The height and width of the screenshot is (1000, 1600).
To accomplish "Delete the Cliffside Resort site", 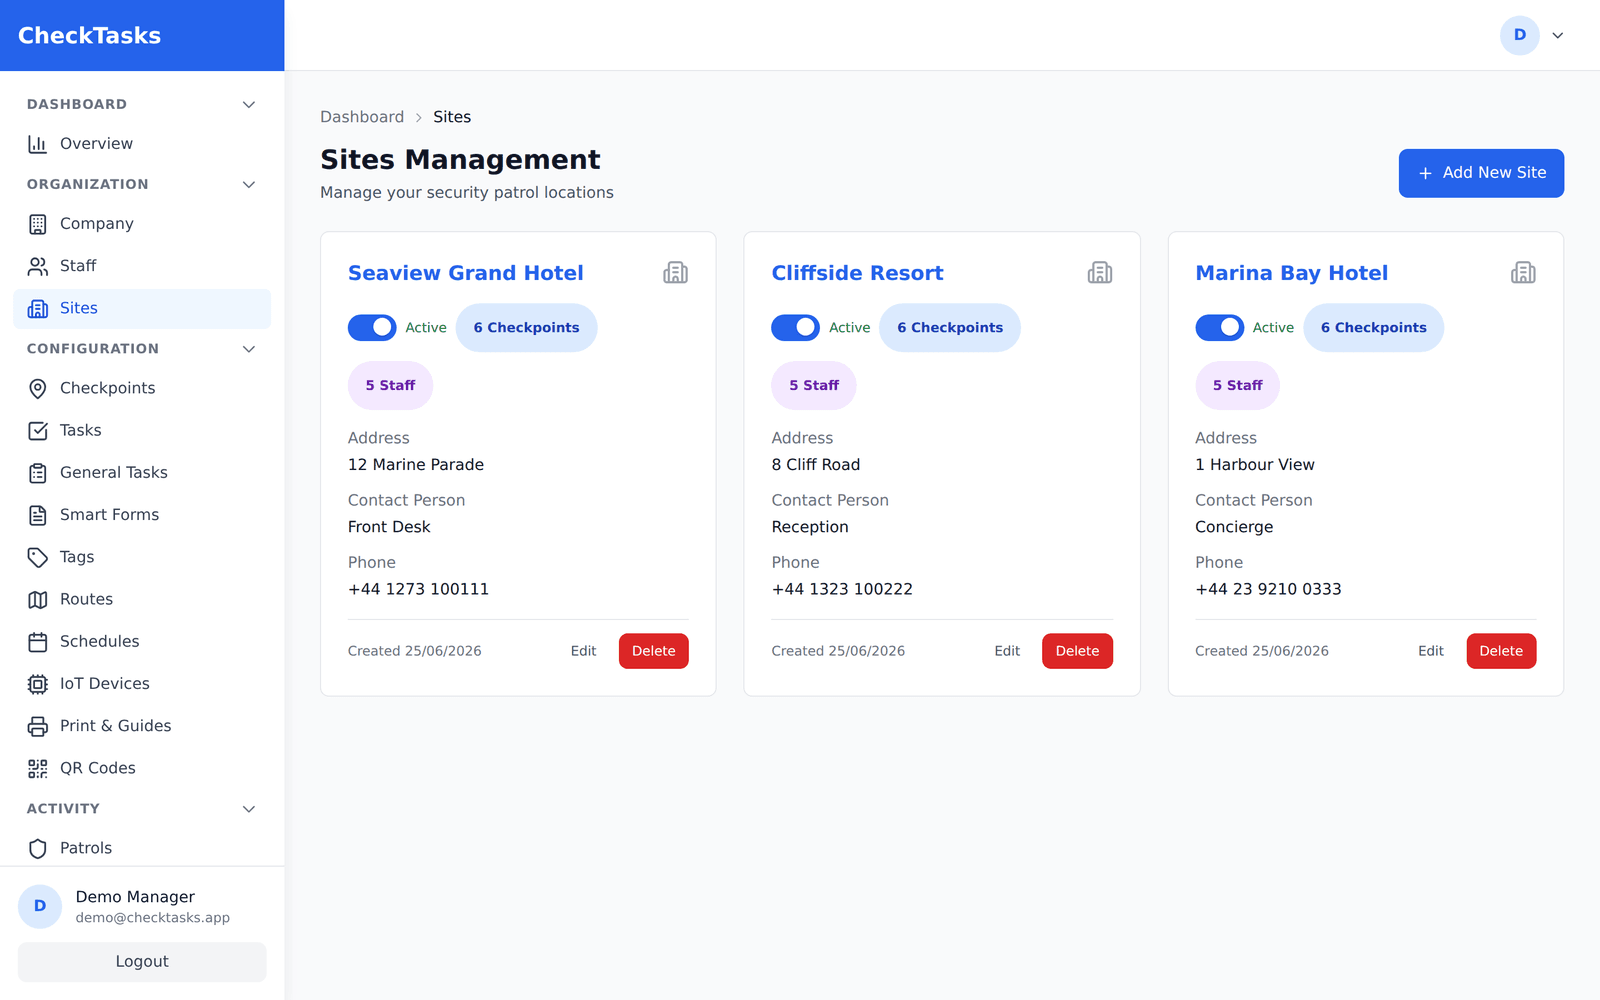I will (x=1077, y=651).
